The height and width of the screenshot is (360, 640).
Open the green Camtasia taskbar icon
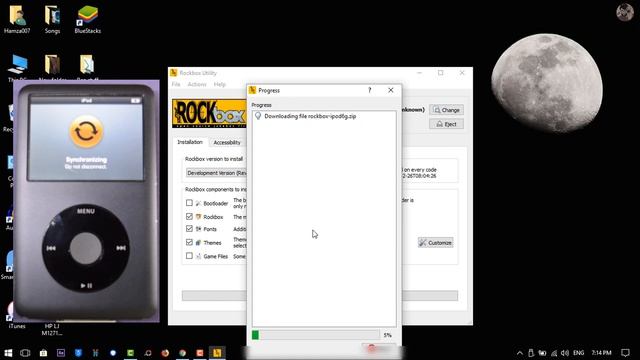[x=131, y=353]
